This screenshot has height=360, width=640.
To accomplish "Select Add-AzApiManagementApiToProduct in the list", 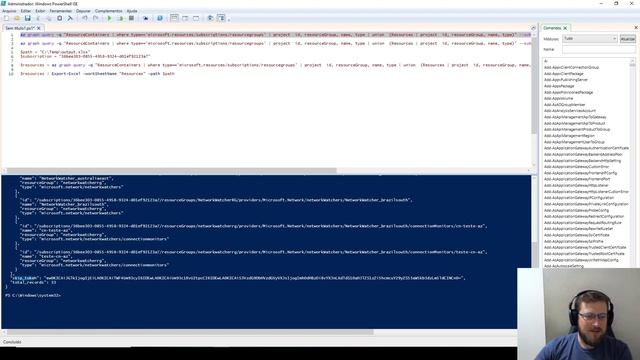I will [574, 123].
